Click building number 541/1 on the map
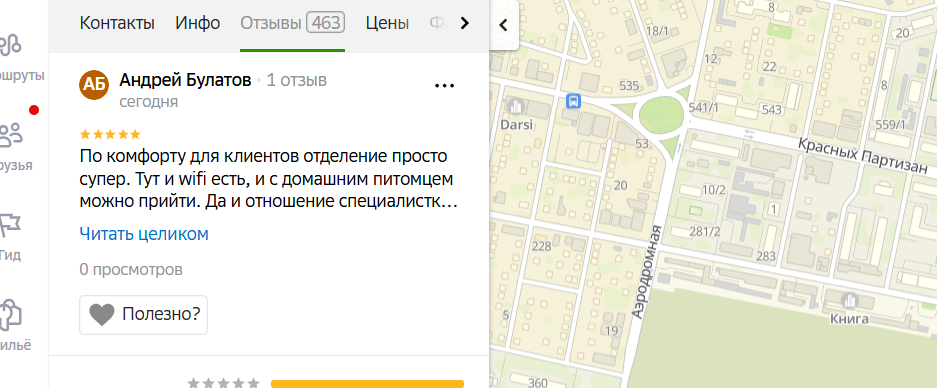The image size is (937, 388). [x=702, y=107]
